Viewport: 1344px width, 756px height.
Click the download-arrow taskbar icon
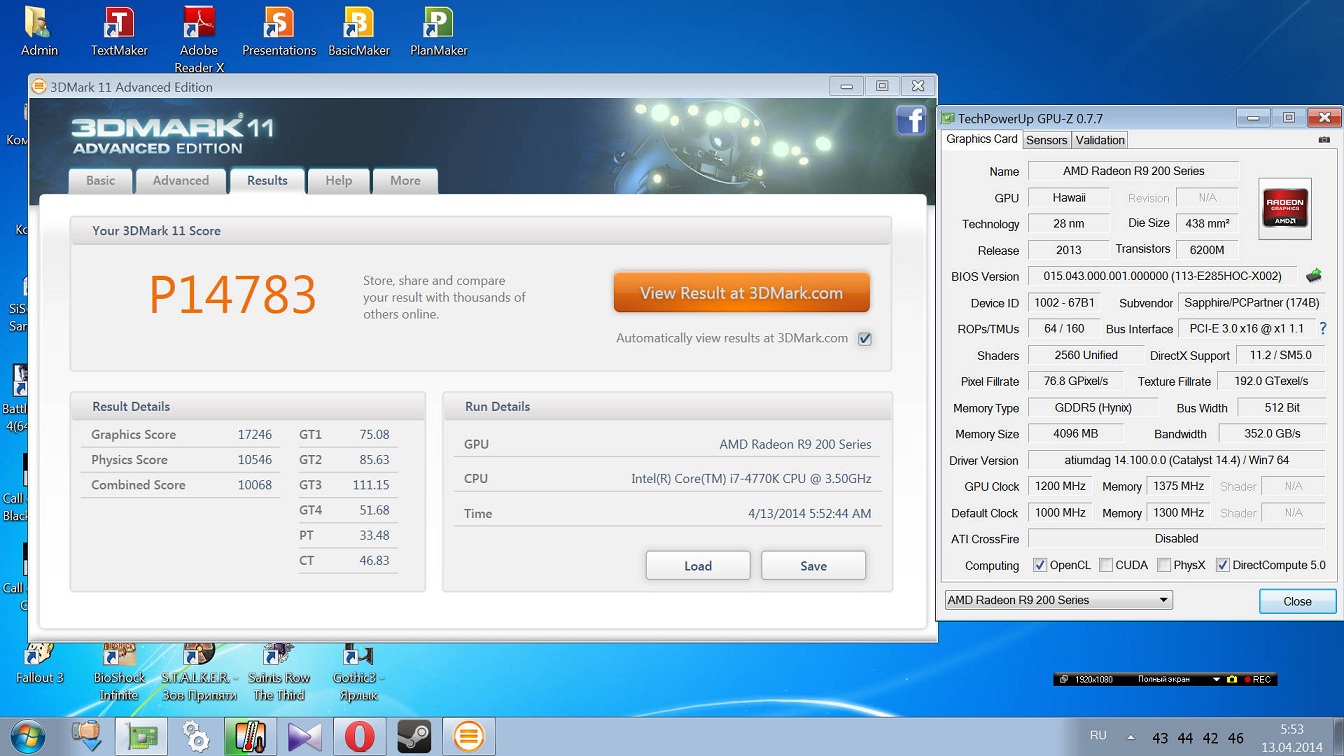coord(88,736)
